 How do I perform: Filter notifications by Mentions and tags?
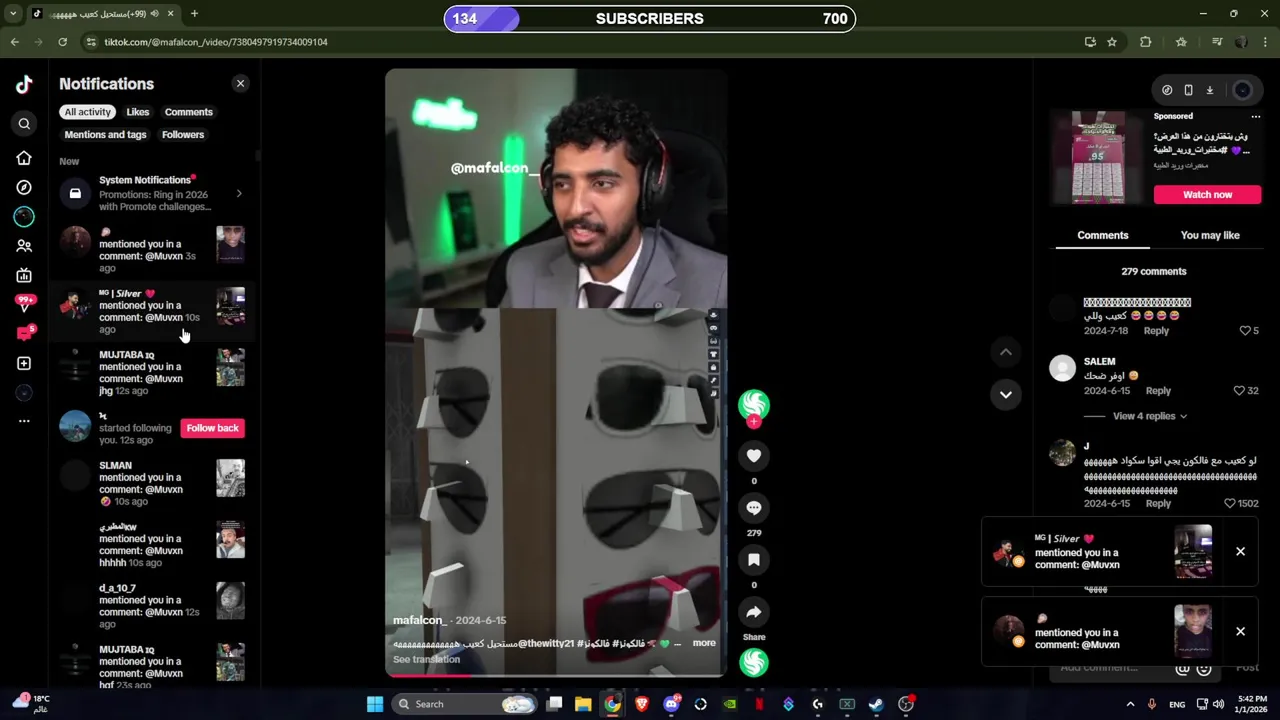105,135
